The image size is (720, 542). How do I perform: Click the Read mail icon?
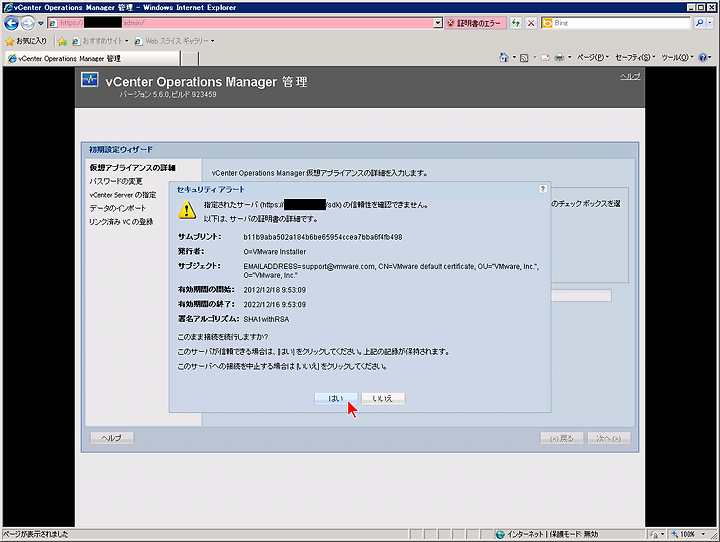click(x=545, y=58)
